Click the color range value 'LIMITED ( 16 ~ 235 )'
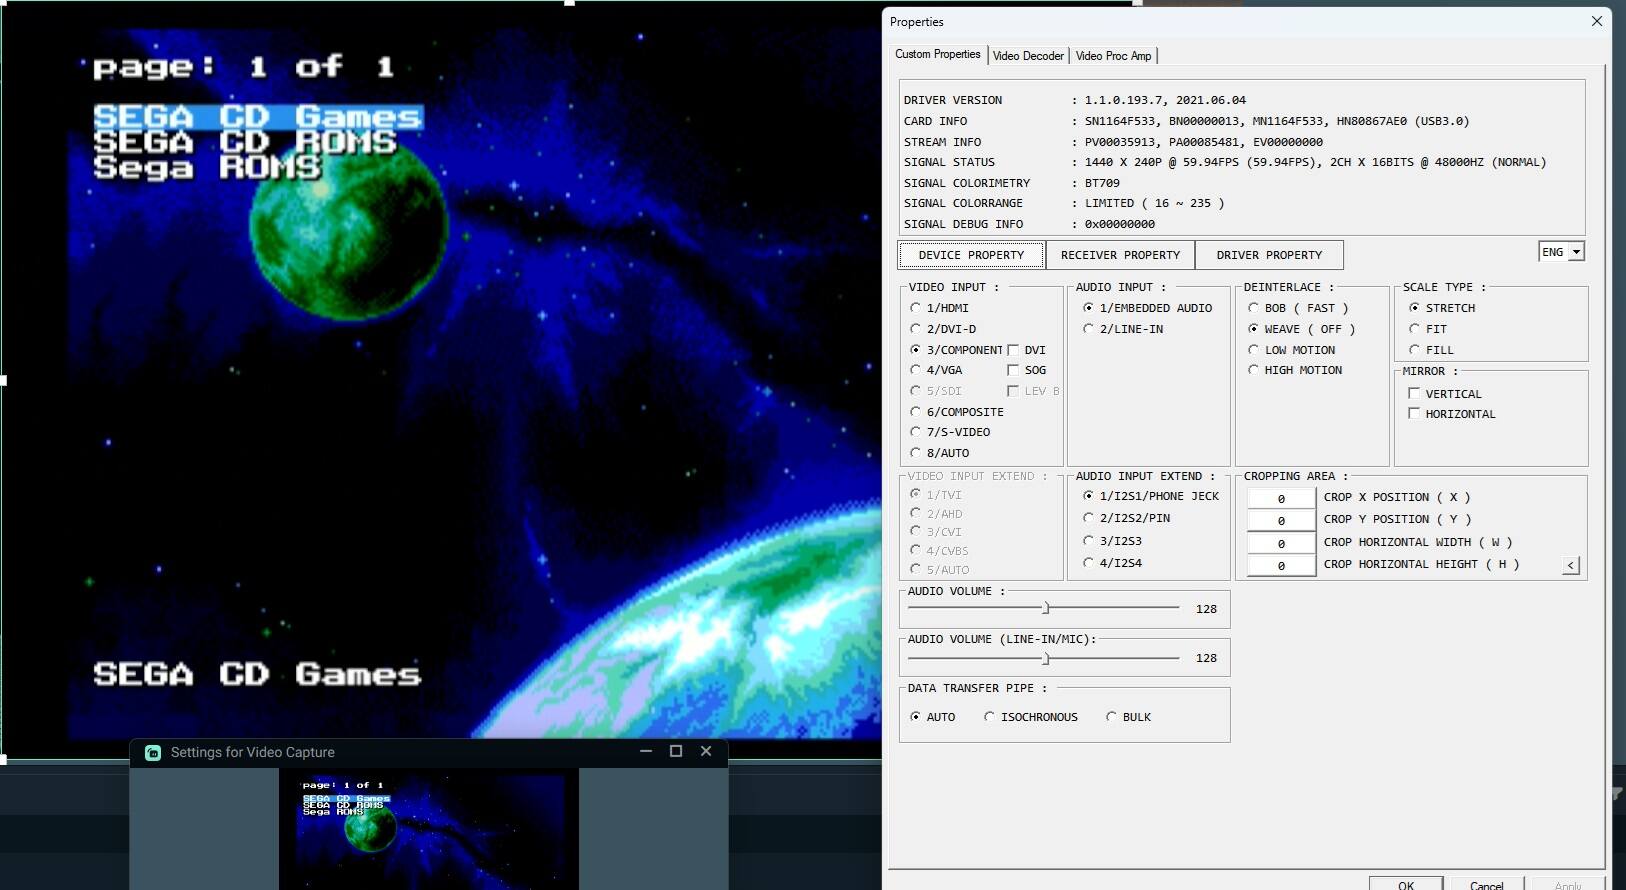The image size is (1626, 890). (1154, 203)
